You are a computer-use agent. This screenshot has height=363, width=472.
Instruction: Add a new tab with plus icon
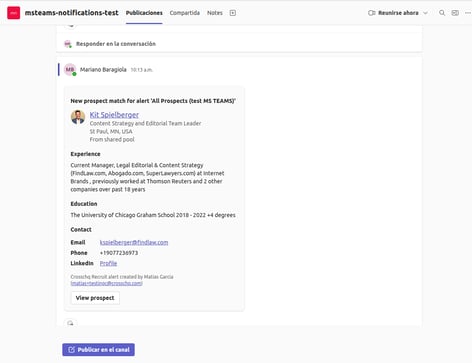pos(233,13)
